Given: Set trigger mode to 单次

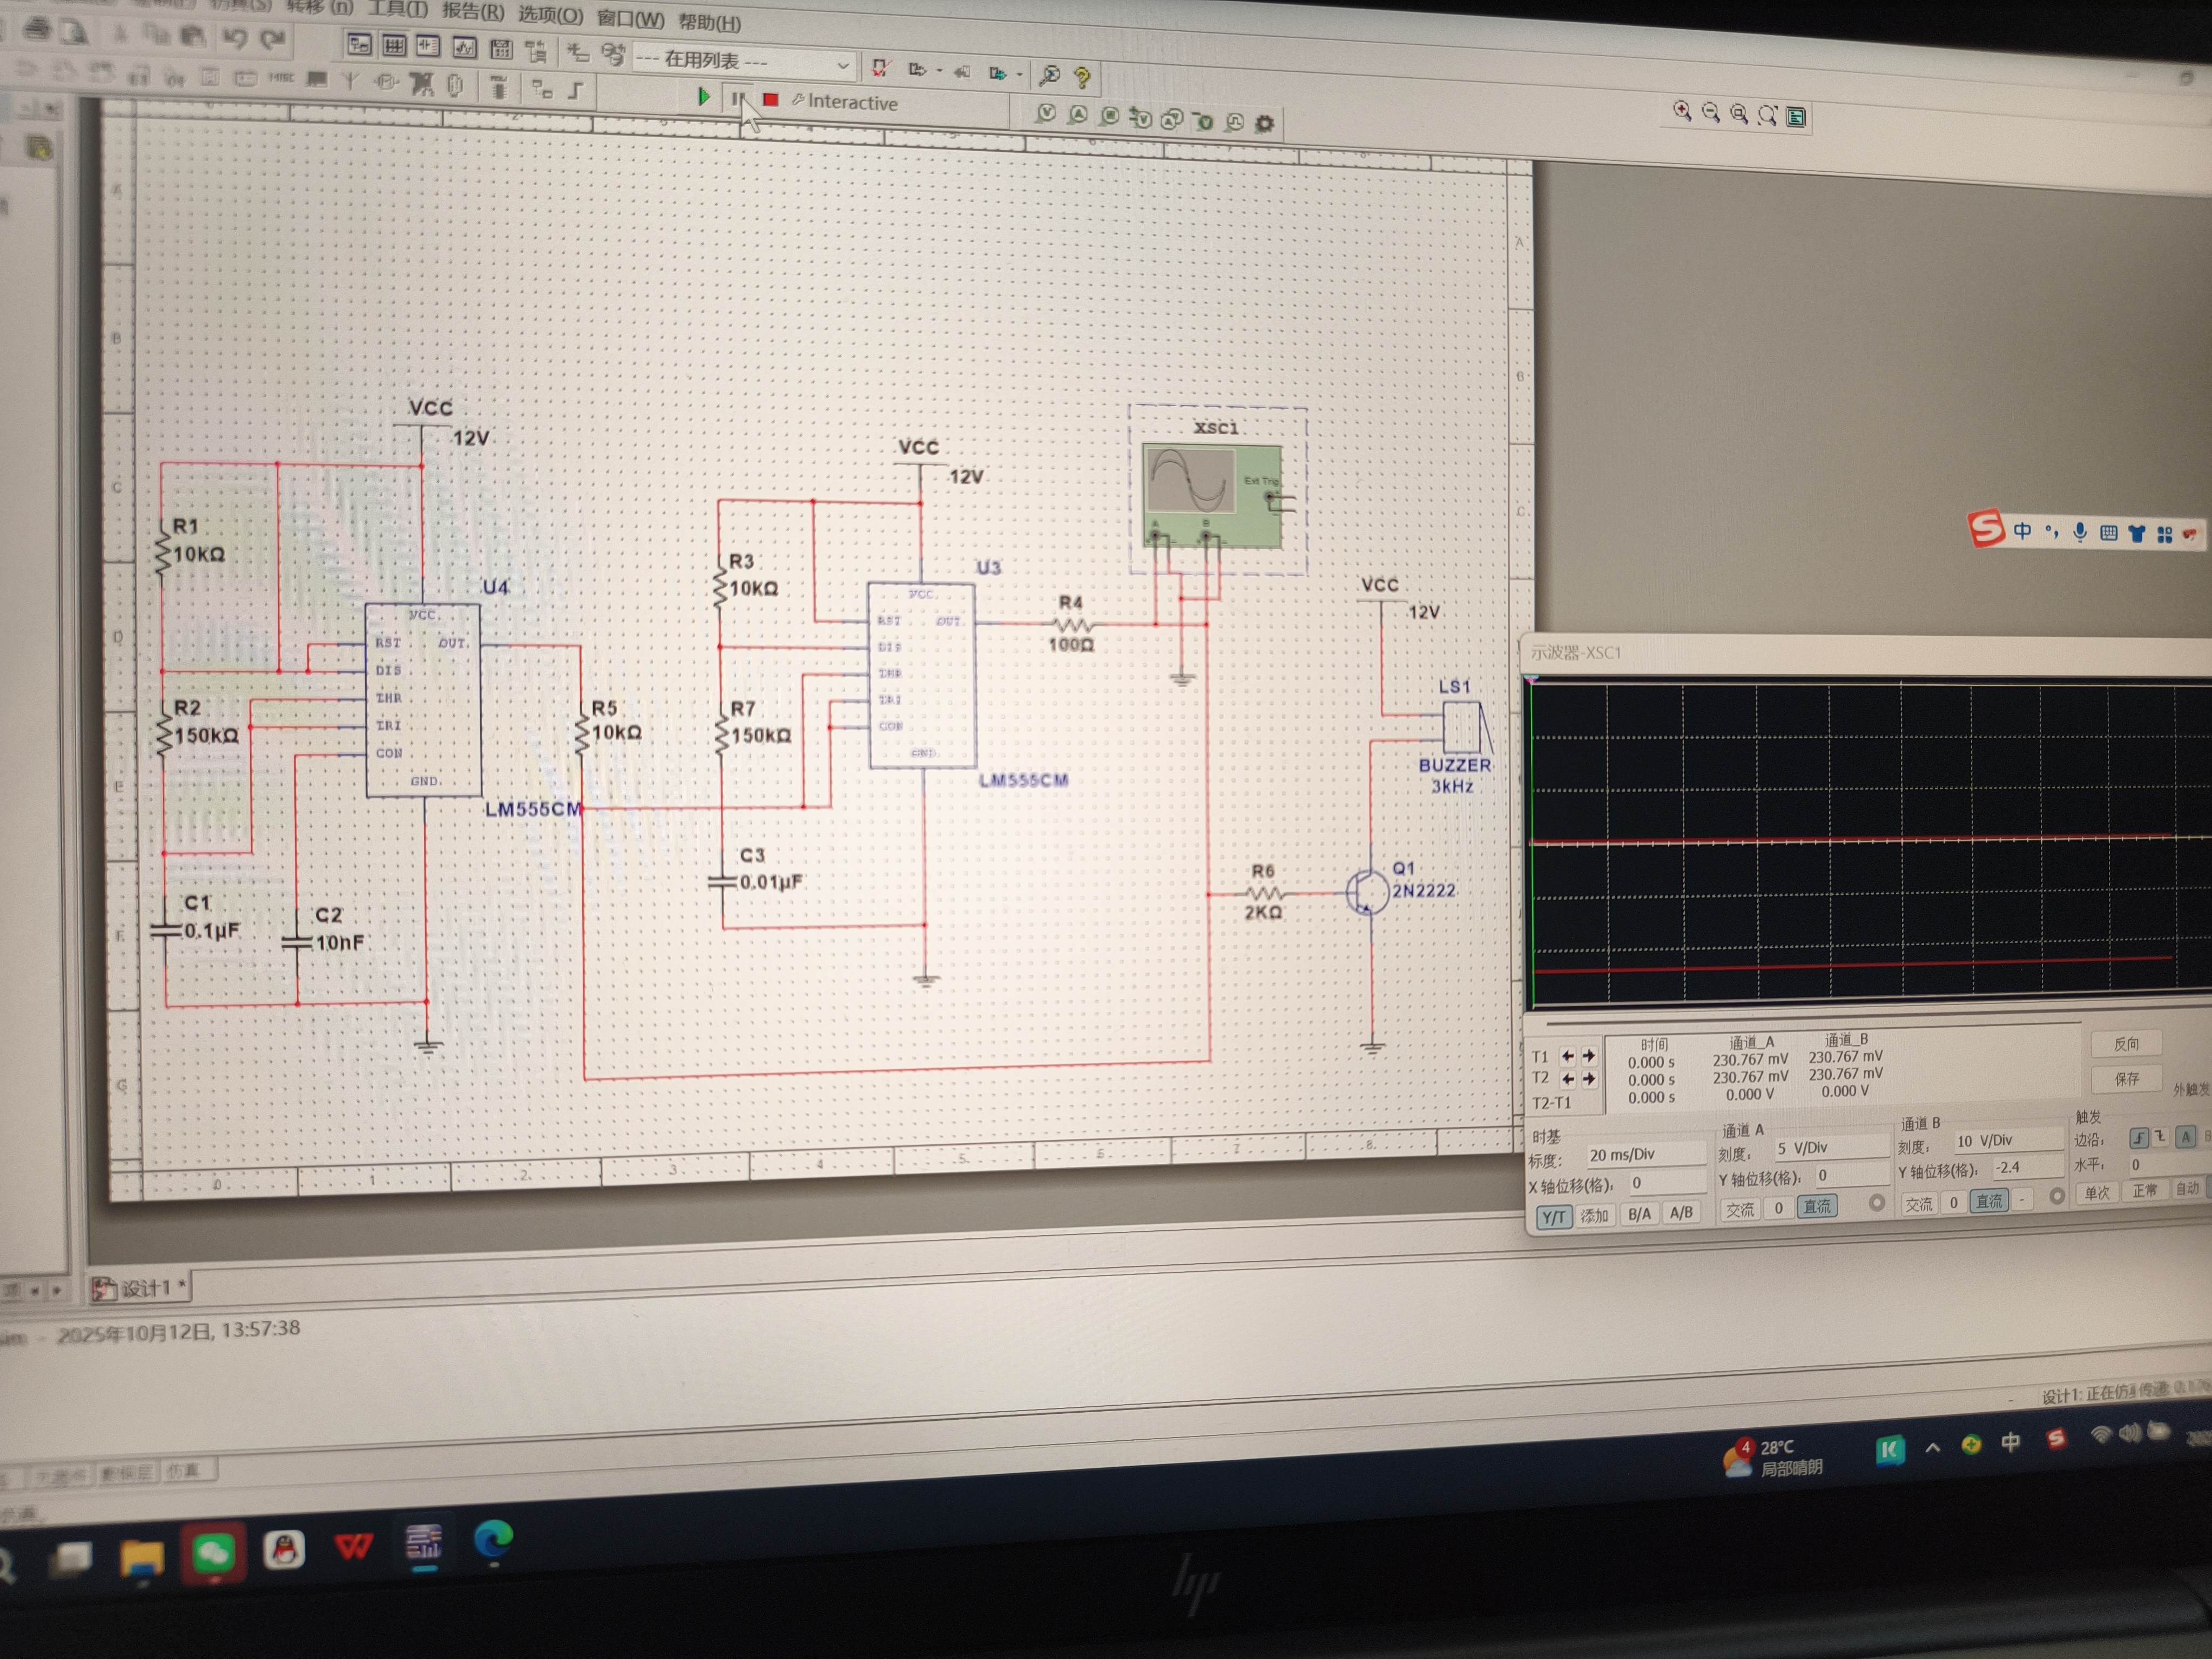Looking at the screenshot, I should (2097, 1193).
